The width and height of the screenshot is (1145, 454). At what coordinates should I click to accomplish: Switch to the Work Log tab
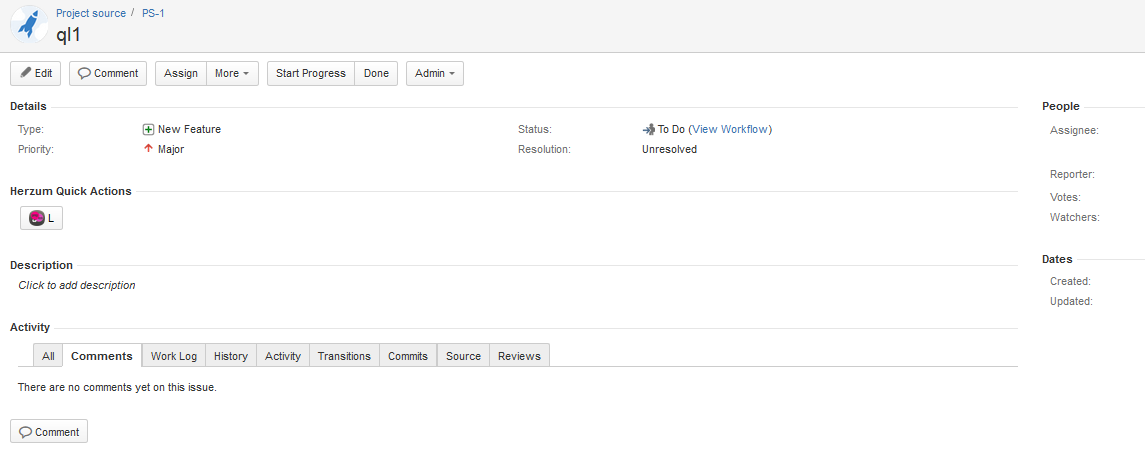pyautogui.click(x=174, y=356)
